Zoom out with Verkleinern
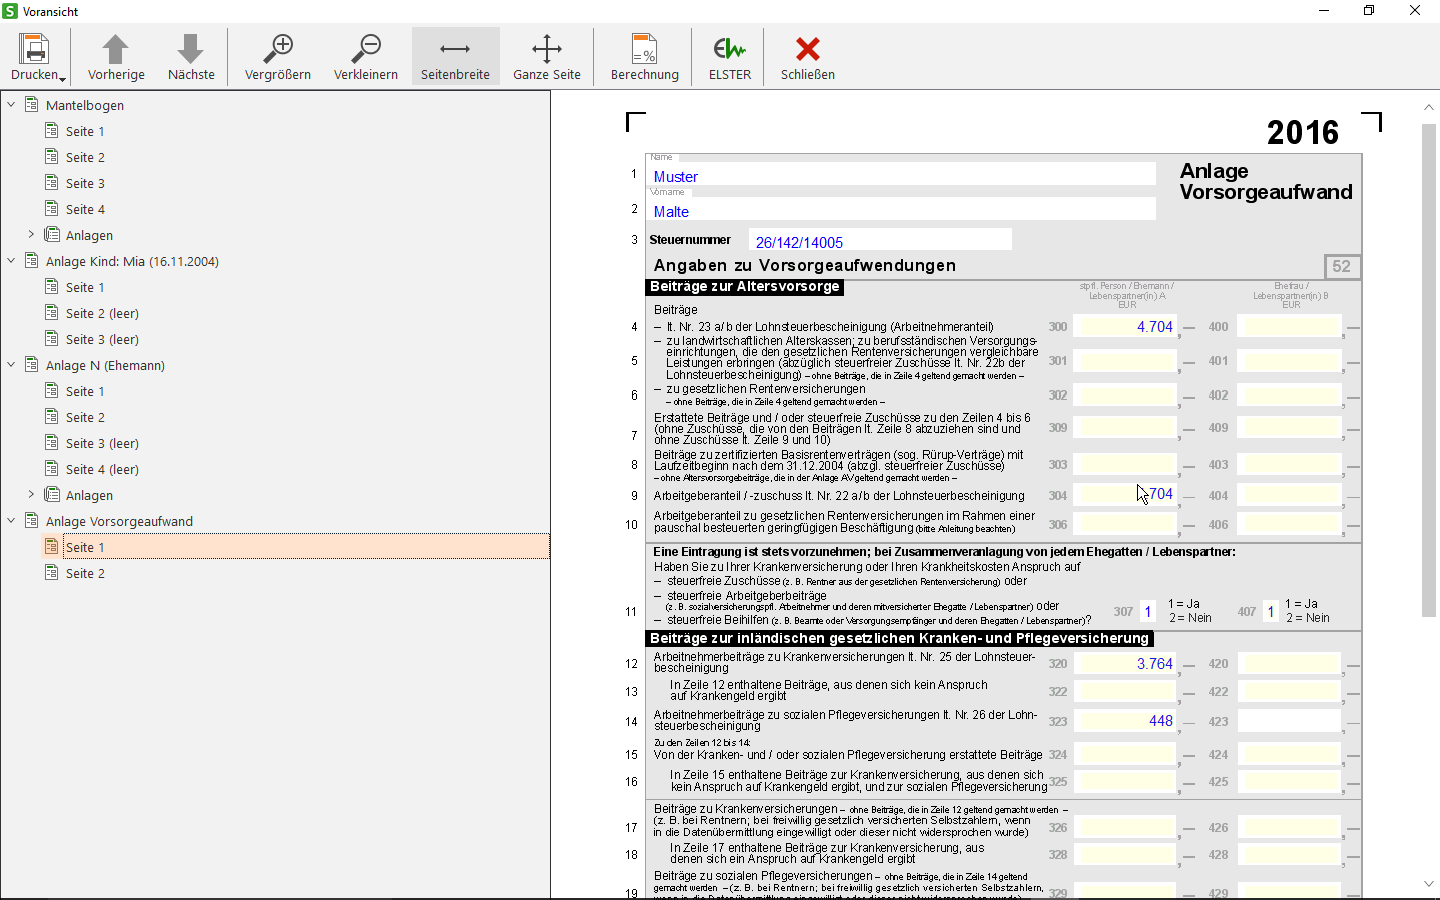This screenshot has width=1440, height=900. point(366,56)
